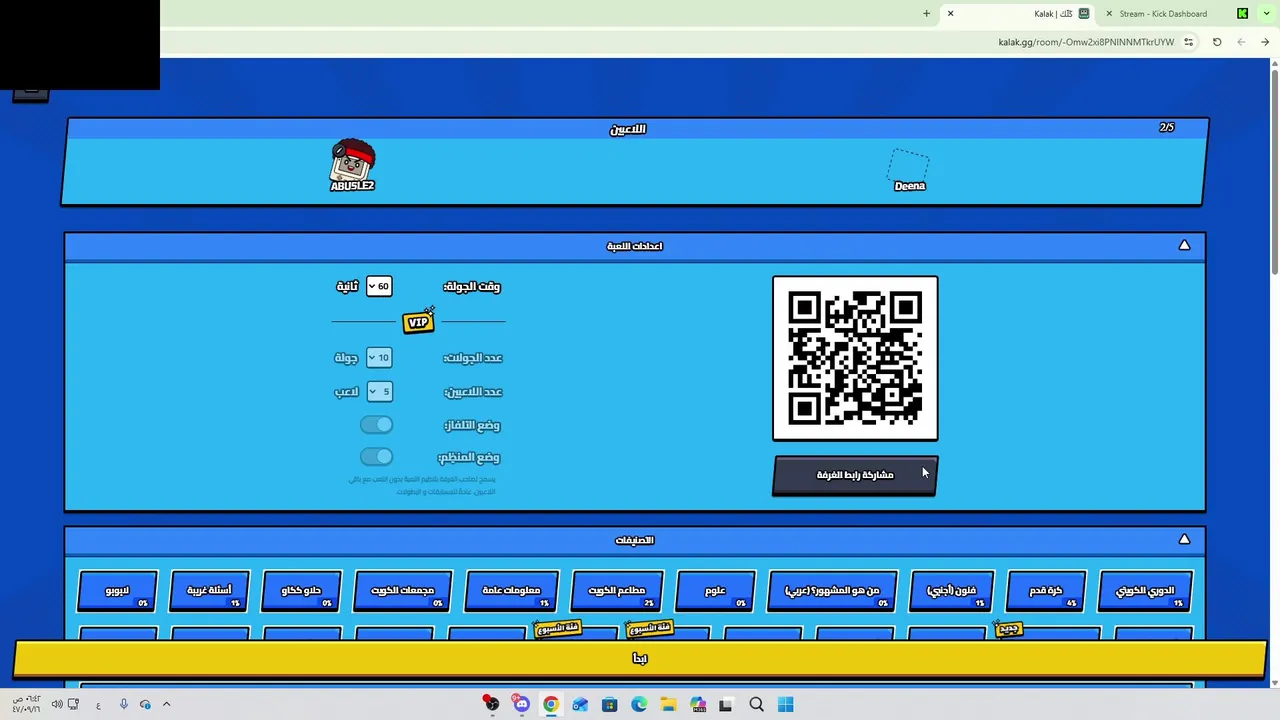Open the Windows Start menu
Viewport: 1280px width, 720px height.
(785, 704)
